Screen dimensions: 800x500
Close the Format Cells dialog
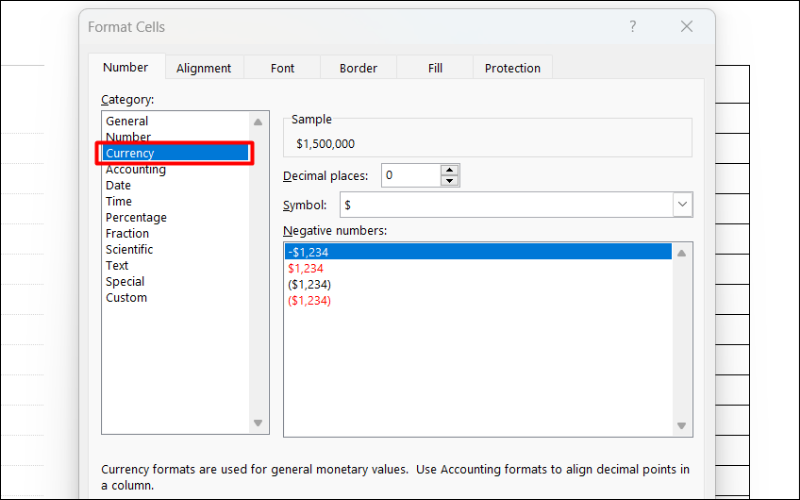[x=686, y=27]
